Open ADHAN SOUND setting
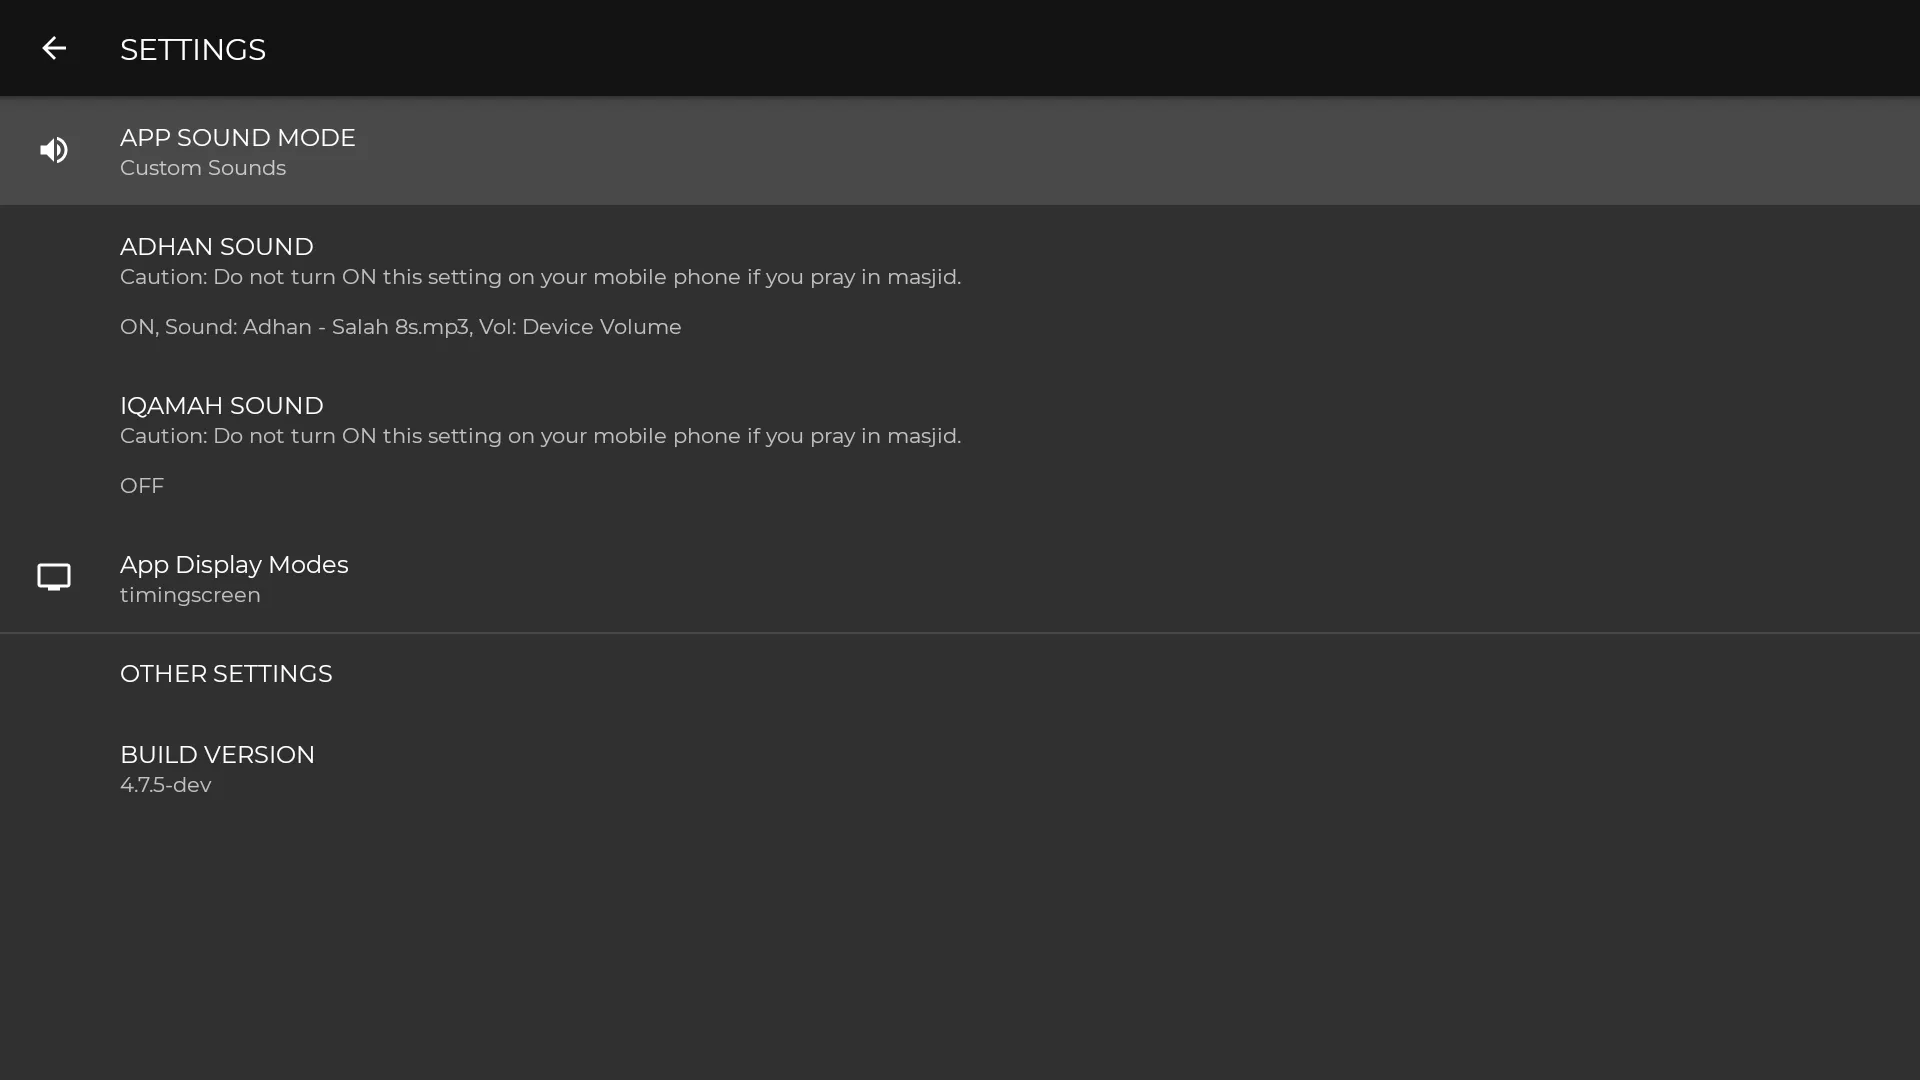This screenshot has height=1080, width=1920. click(960, 286)
